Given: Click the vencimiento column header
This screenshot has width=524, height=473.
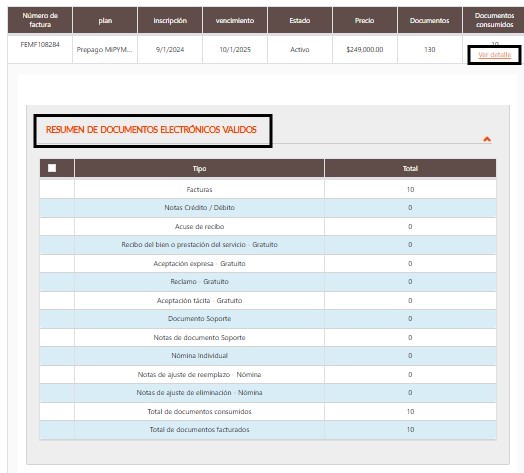Looking at the screenshot, I should (x=235, y=20).
